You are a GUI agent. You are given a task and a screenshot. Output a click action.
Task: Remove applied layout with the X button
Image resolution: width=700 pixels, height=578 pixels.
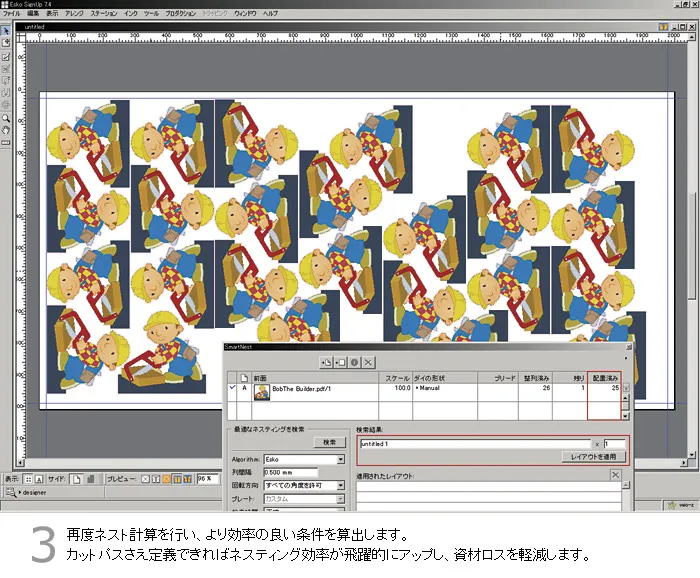pyautogui.click(x=614, y=476)
